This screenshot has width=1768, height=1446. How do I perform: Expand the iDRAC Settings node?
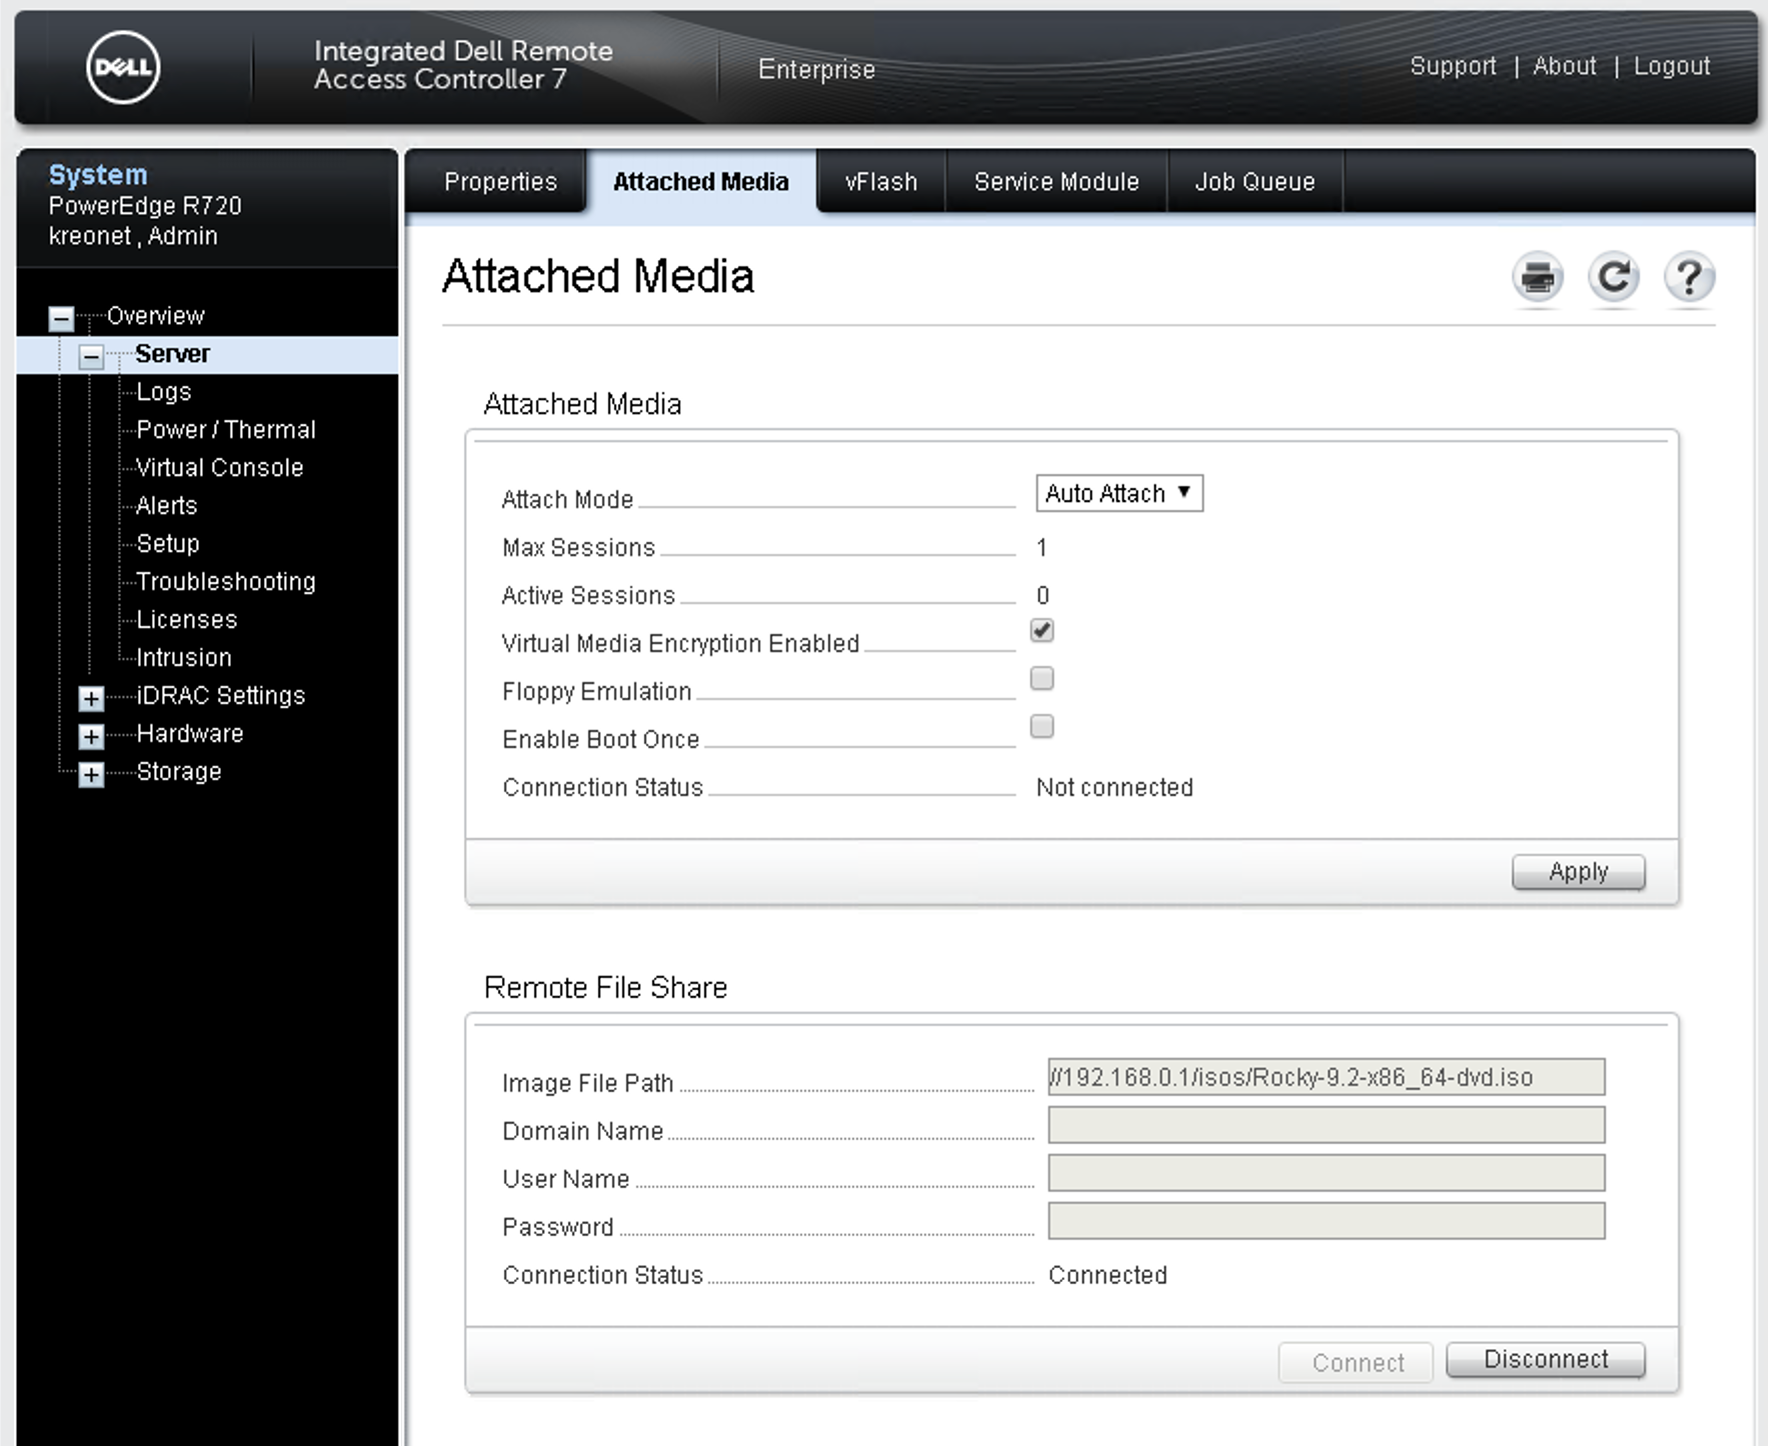click(x=91, y=698)
